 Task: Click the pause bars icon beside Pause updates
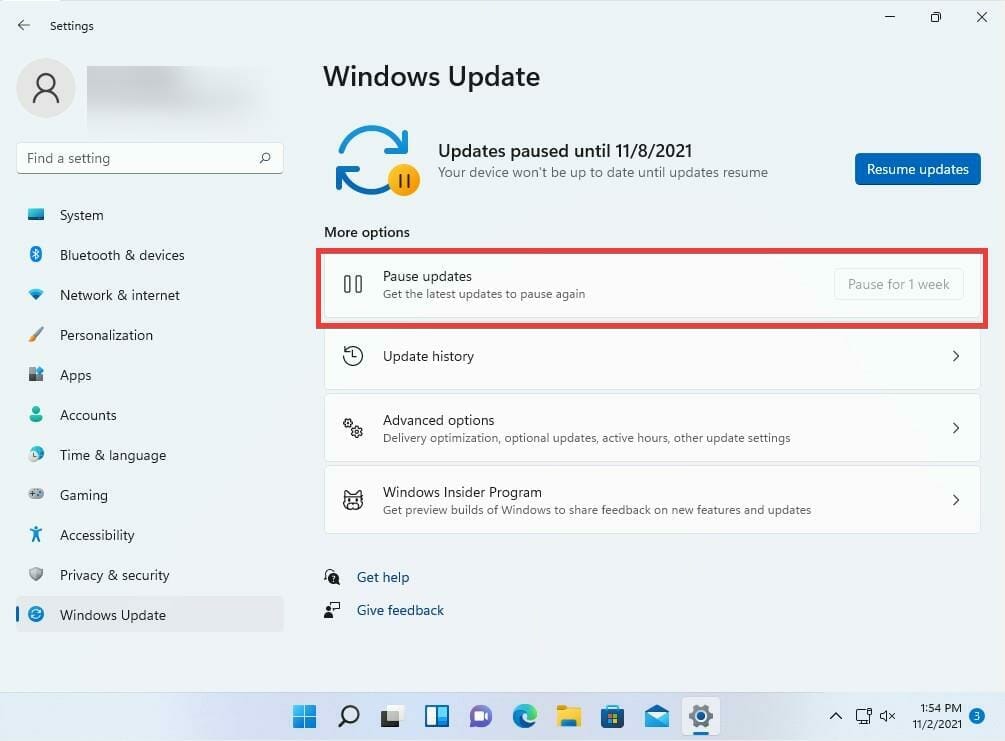click(x=353, y=284)
